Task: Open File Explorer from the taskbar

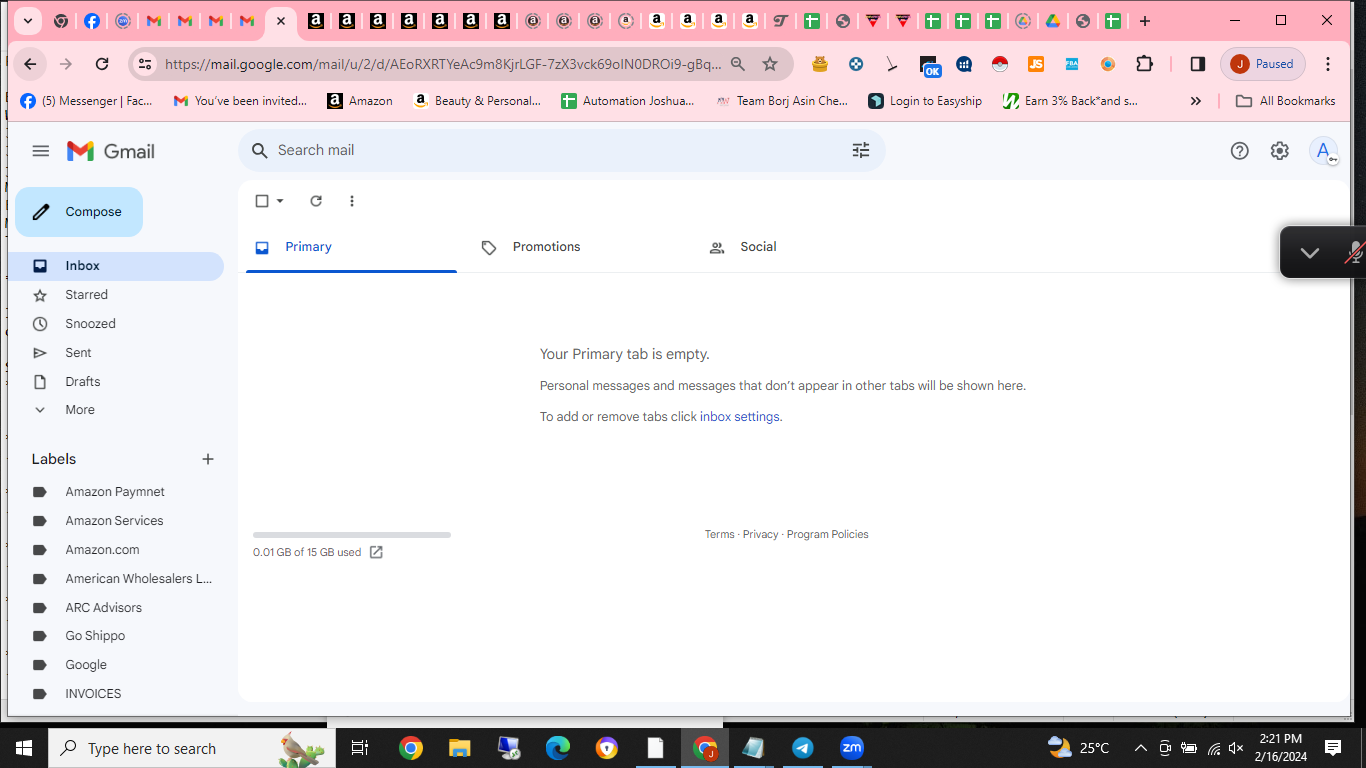Action: pos(459,748)
